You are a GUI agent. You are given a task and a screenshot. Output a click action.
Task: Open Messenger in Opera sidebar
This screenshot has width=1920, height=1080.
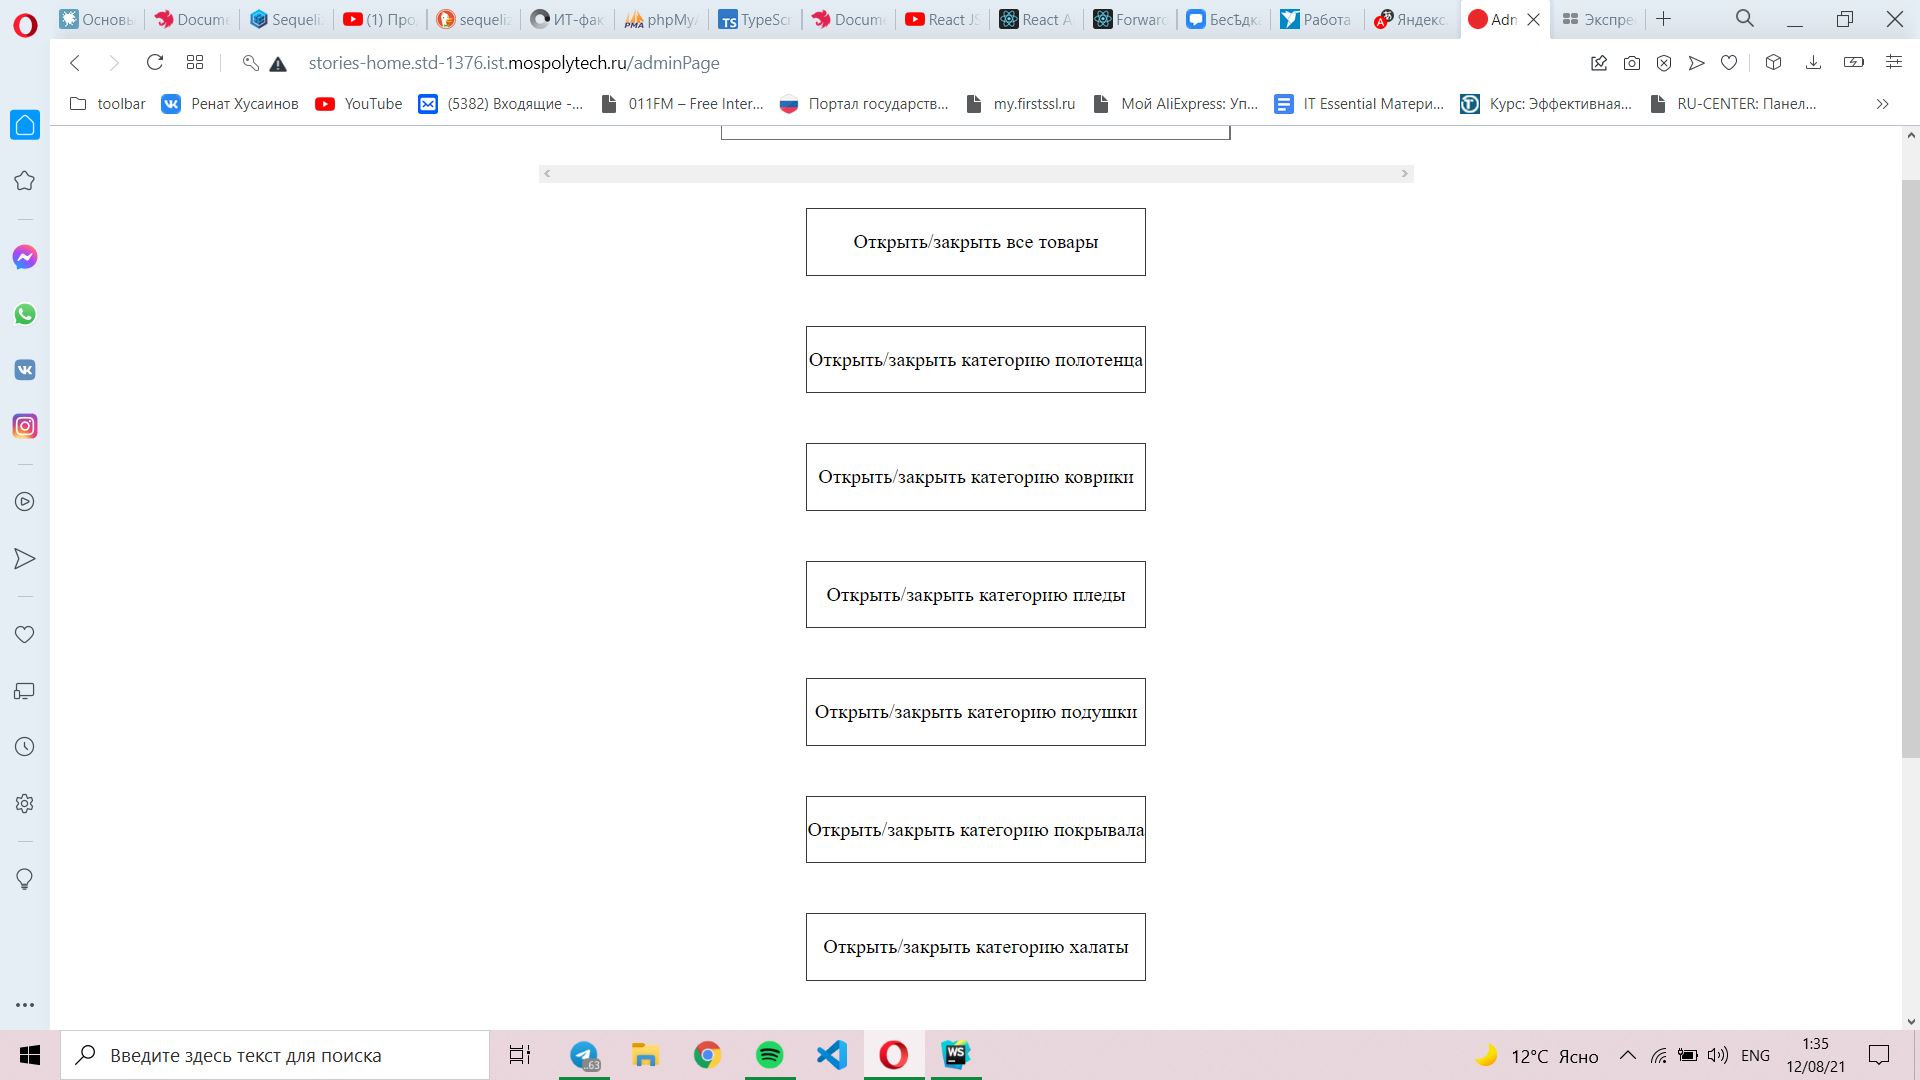25,258
